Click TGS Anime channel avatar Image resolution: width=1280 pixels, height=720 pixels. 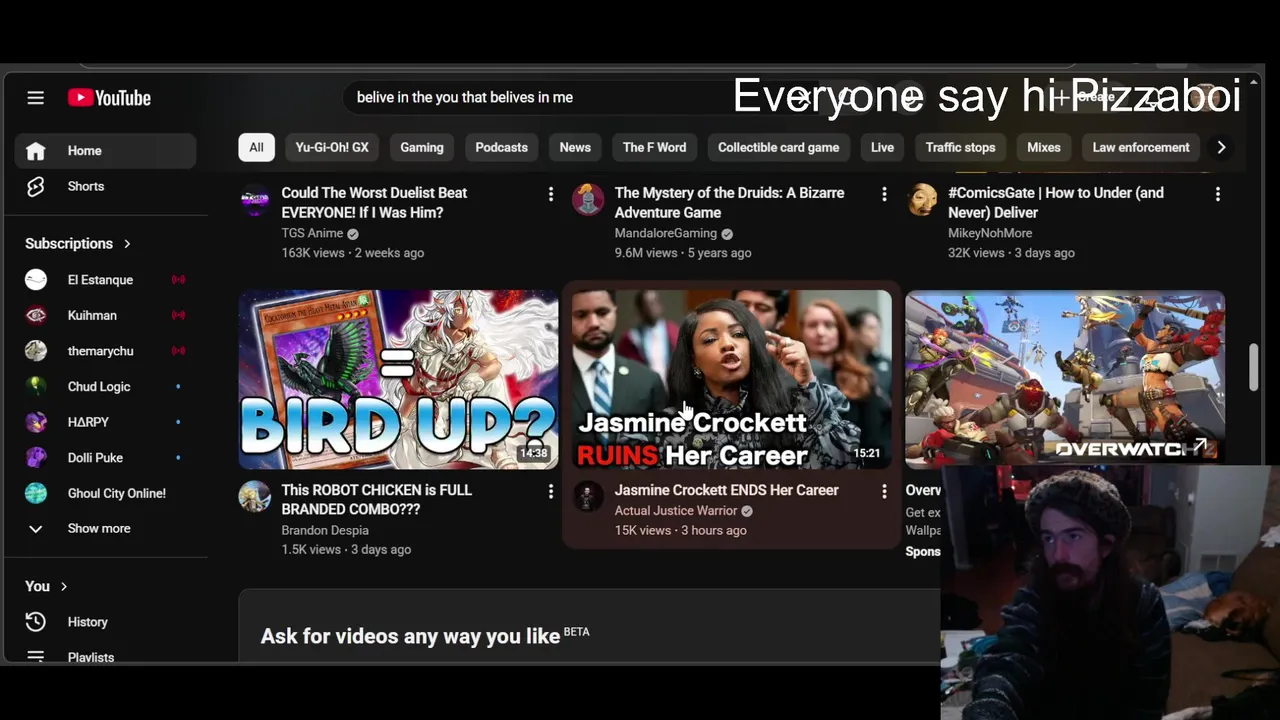pyautogui.click(x=255, y=199)
